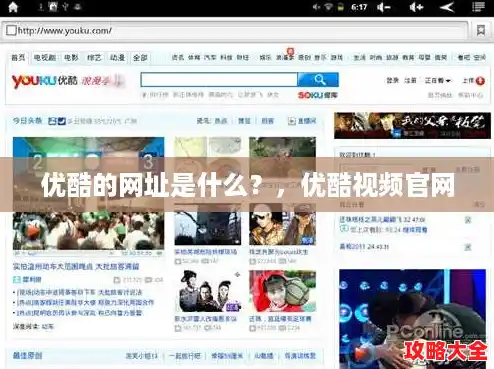Click the 直播间 icon in headline bar

point(292,121)
